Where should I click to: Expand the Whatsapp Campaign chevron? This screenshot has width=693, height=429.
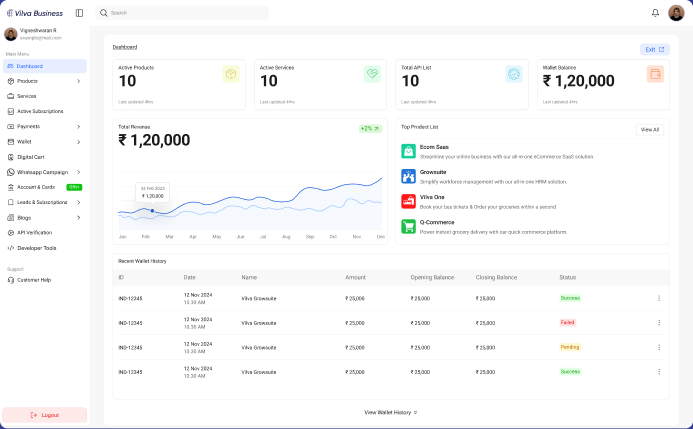click(x=78, y=172)
